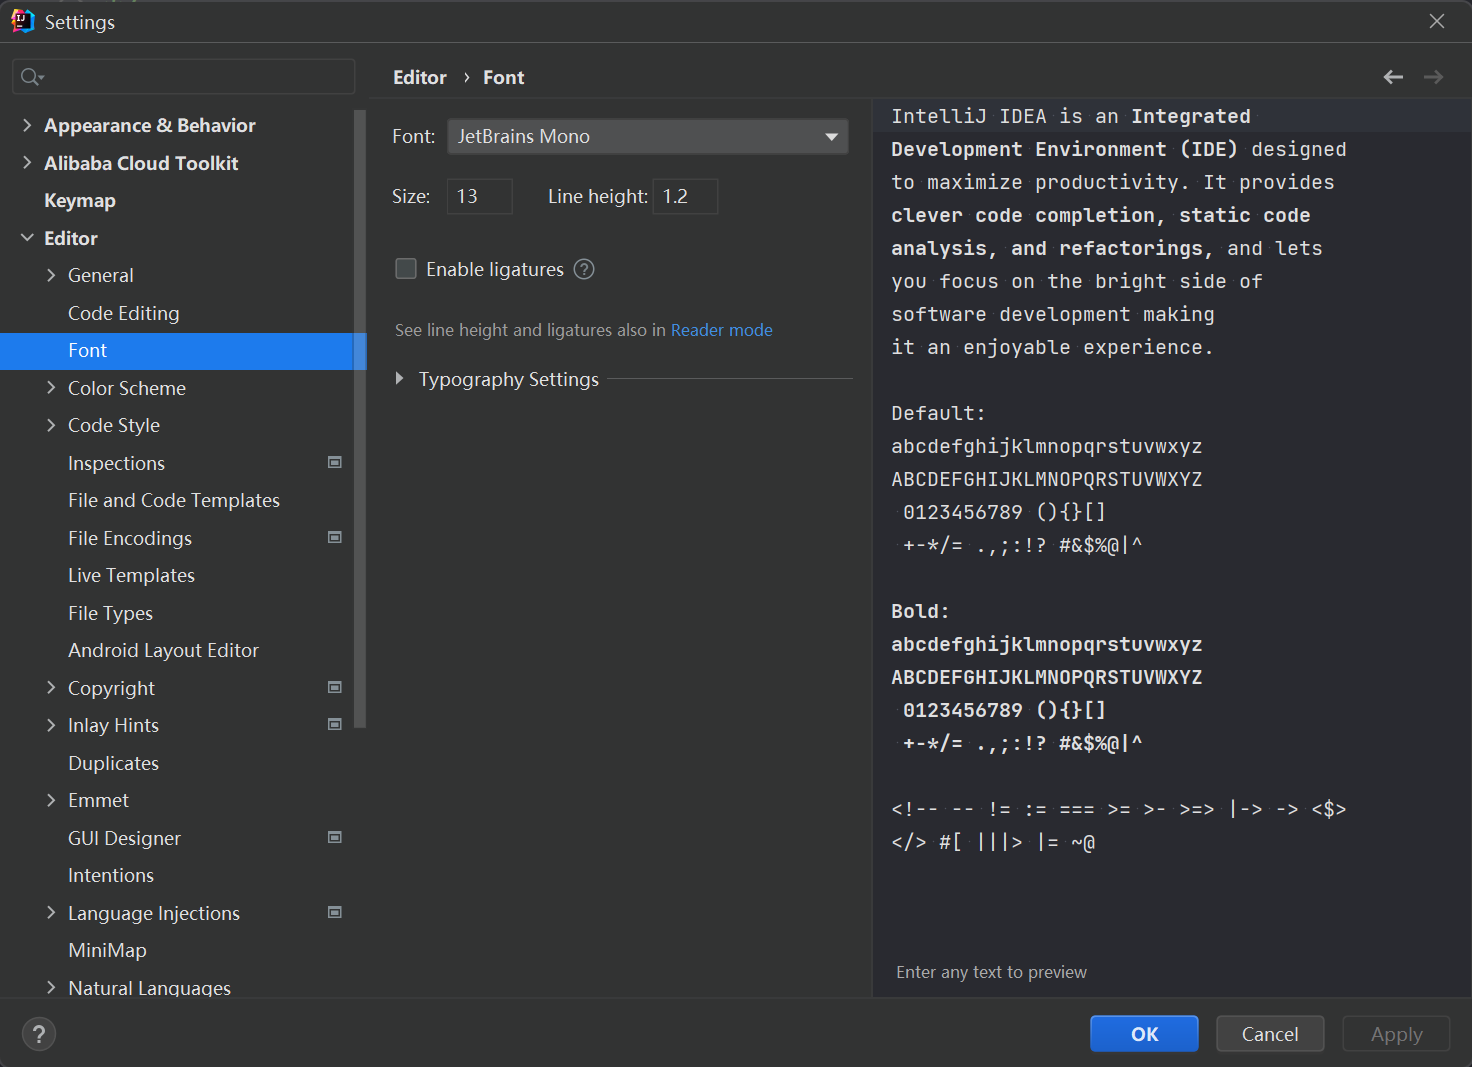Expand the Code Style node arrow
This screenshot has width=1472, height=1067.
(x=51, y=425)
